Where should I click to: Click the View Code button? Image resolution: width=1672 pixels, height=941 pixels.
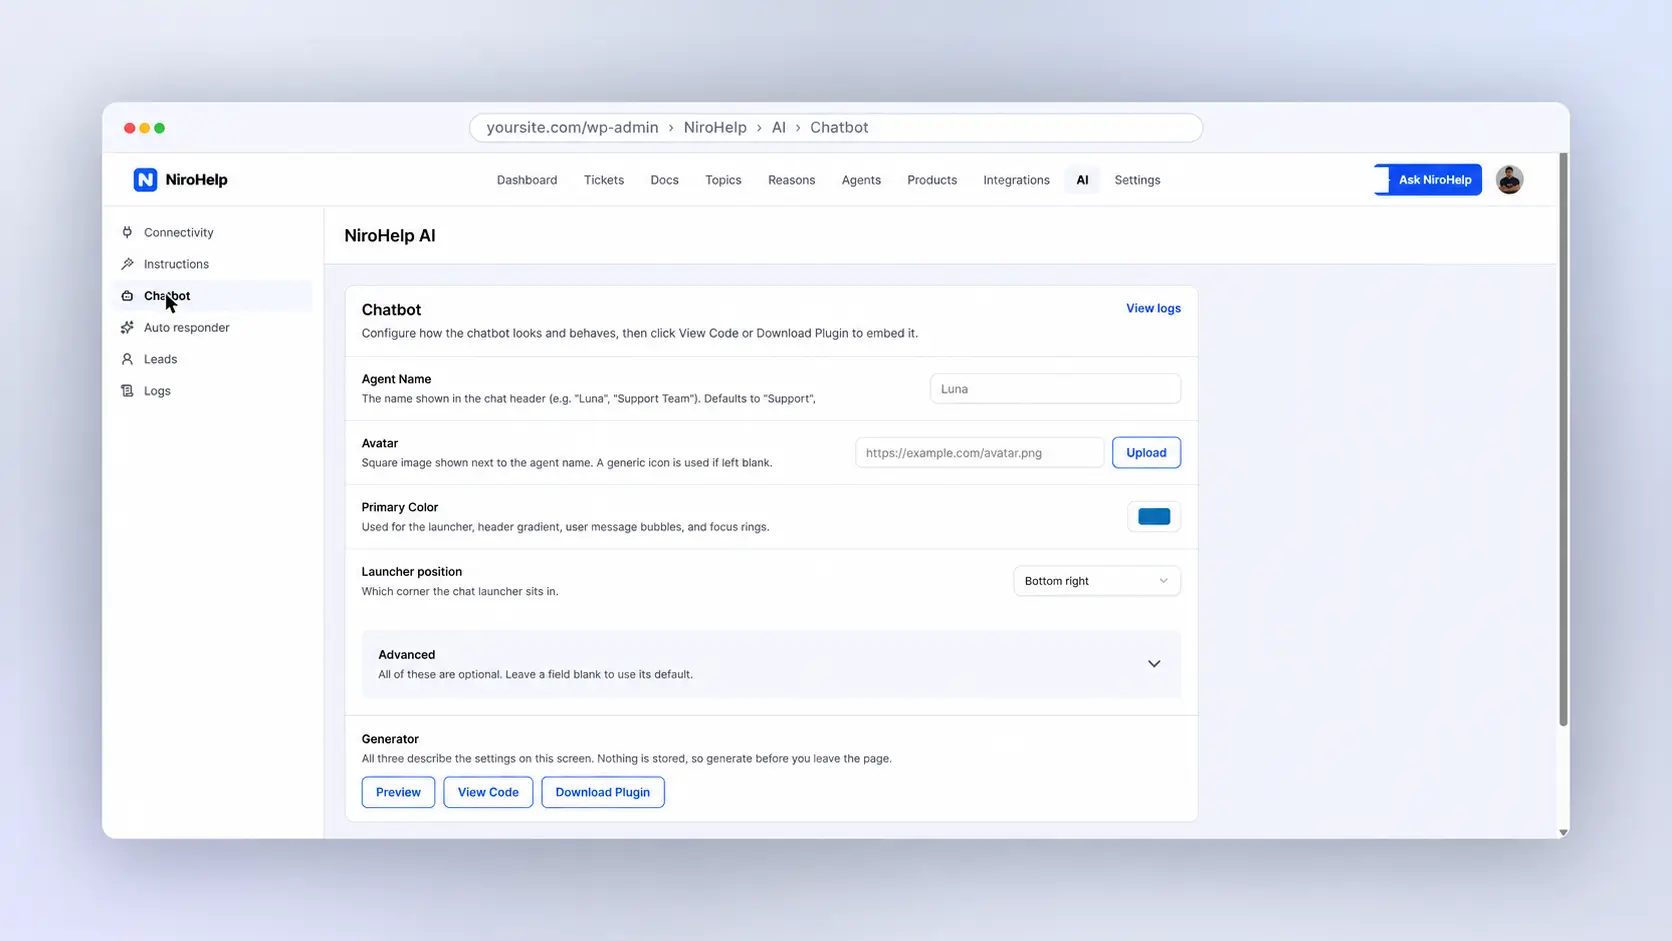coord(488,792)
